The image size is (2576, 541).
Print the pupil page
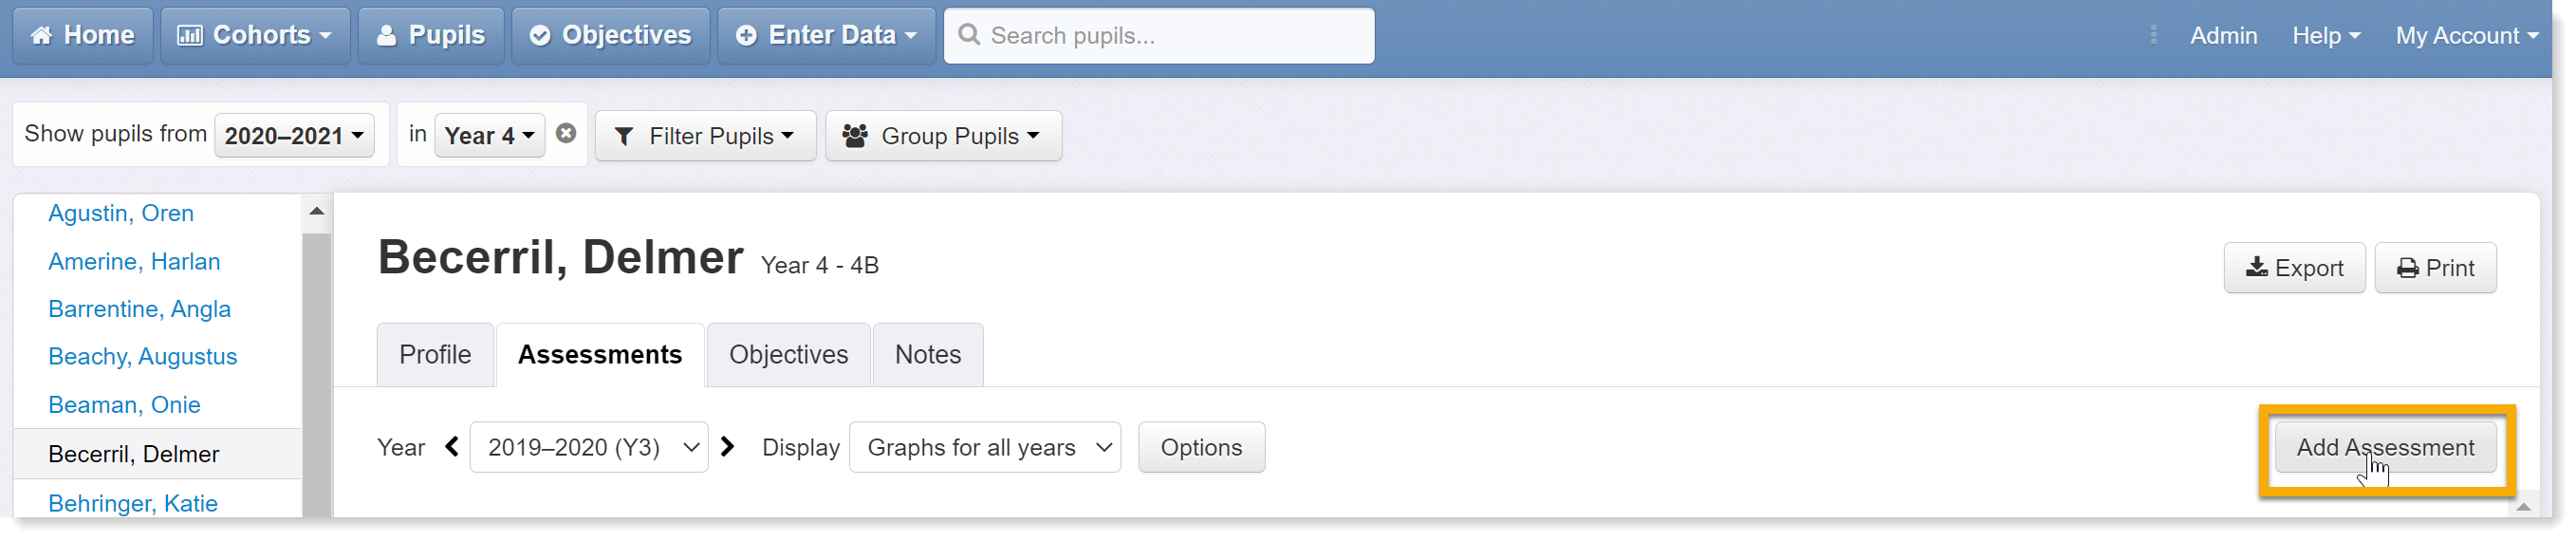click(2435, 268)
